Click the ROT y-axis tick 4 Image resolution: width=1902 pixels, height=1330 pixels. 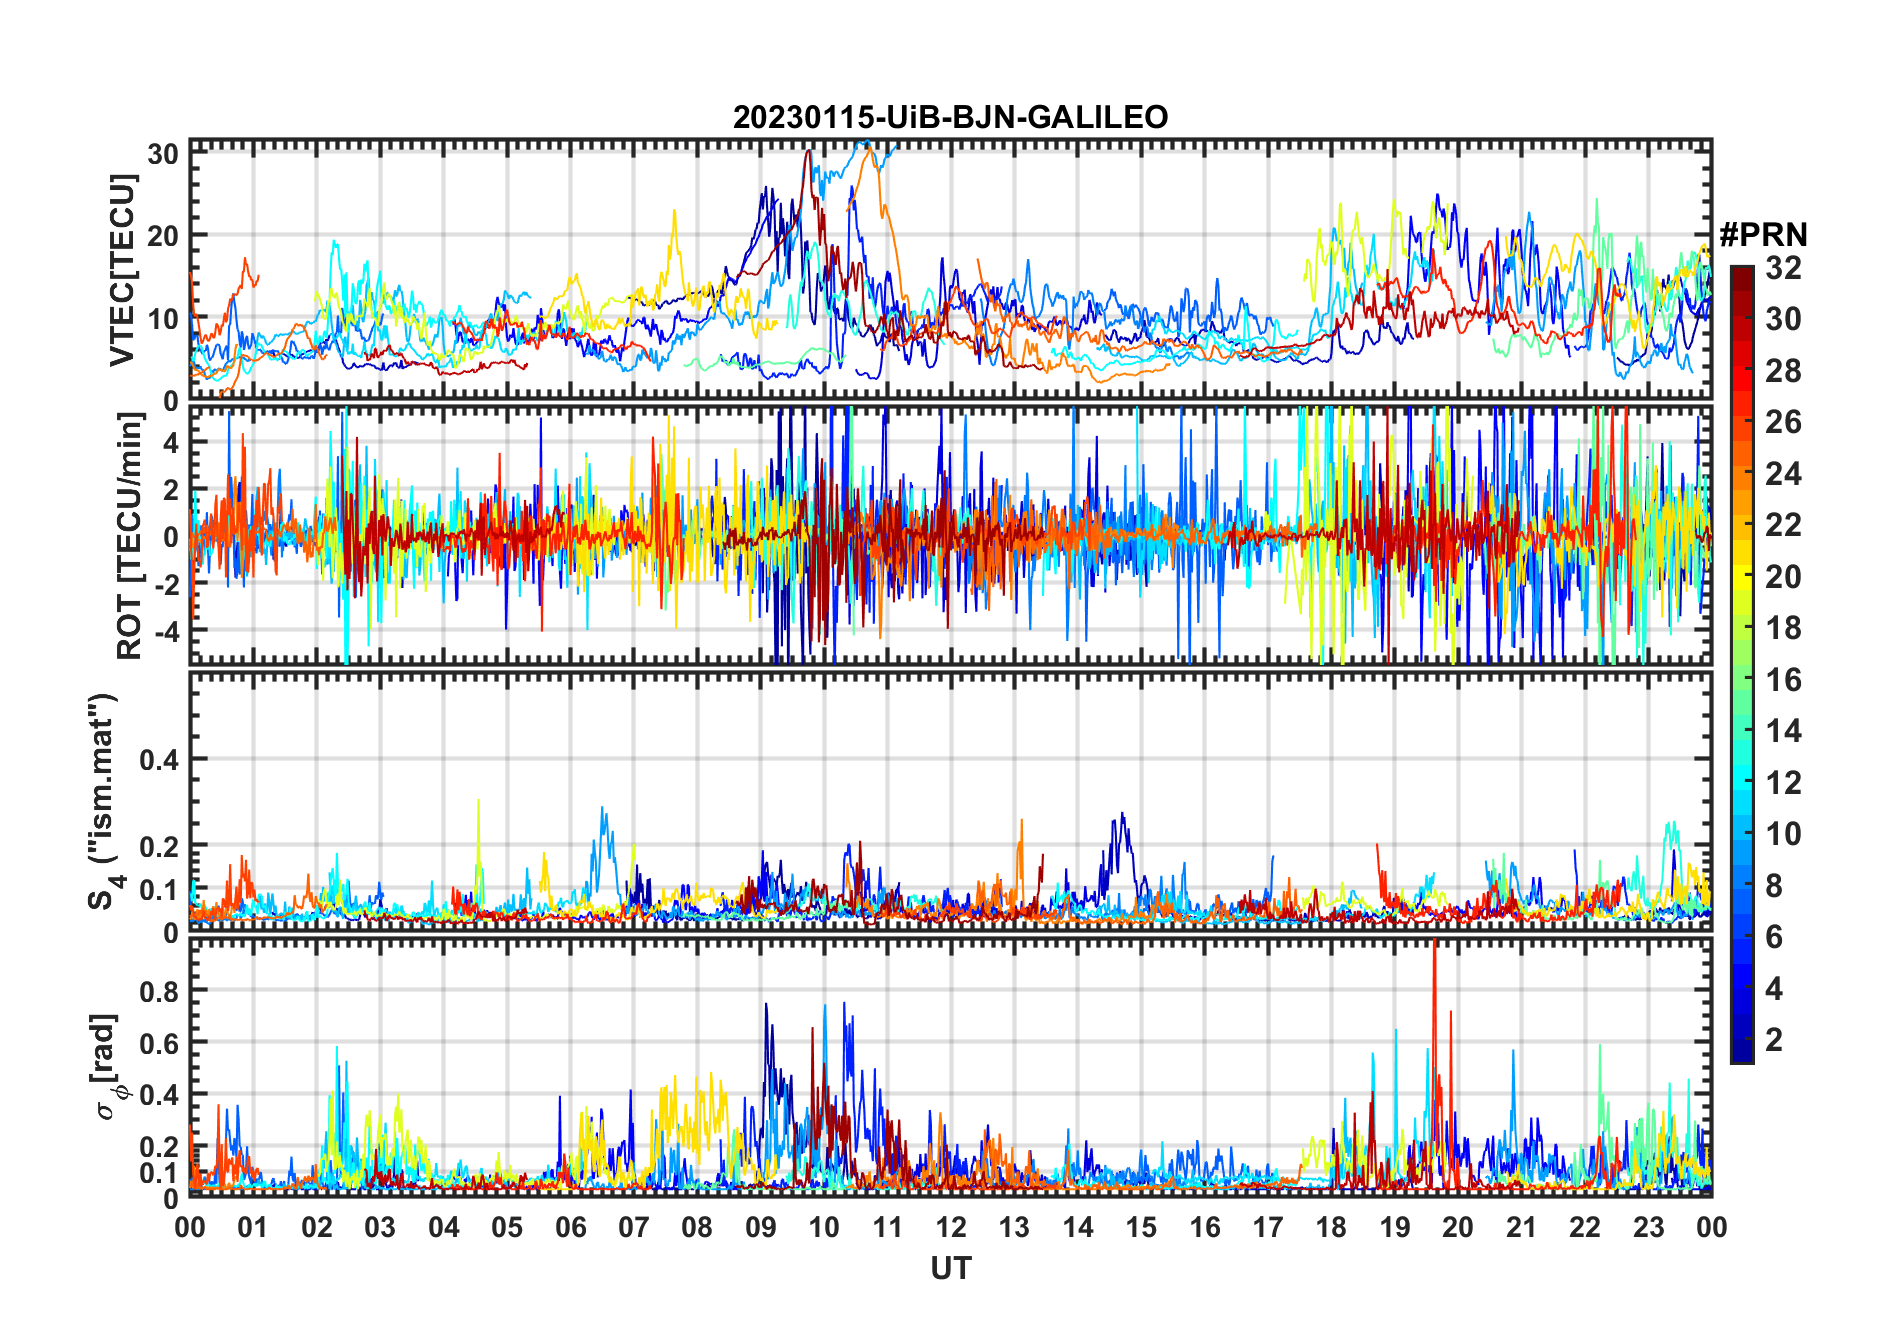point(171,442)
